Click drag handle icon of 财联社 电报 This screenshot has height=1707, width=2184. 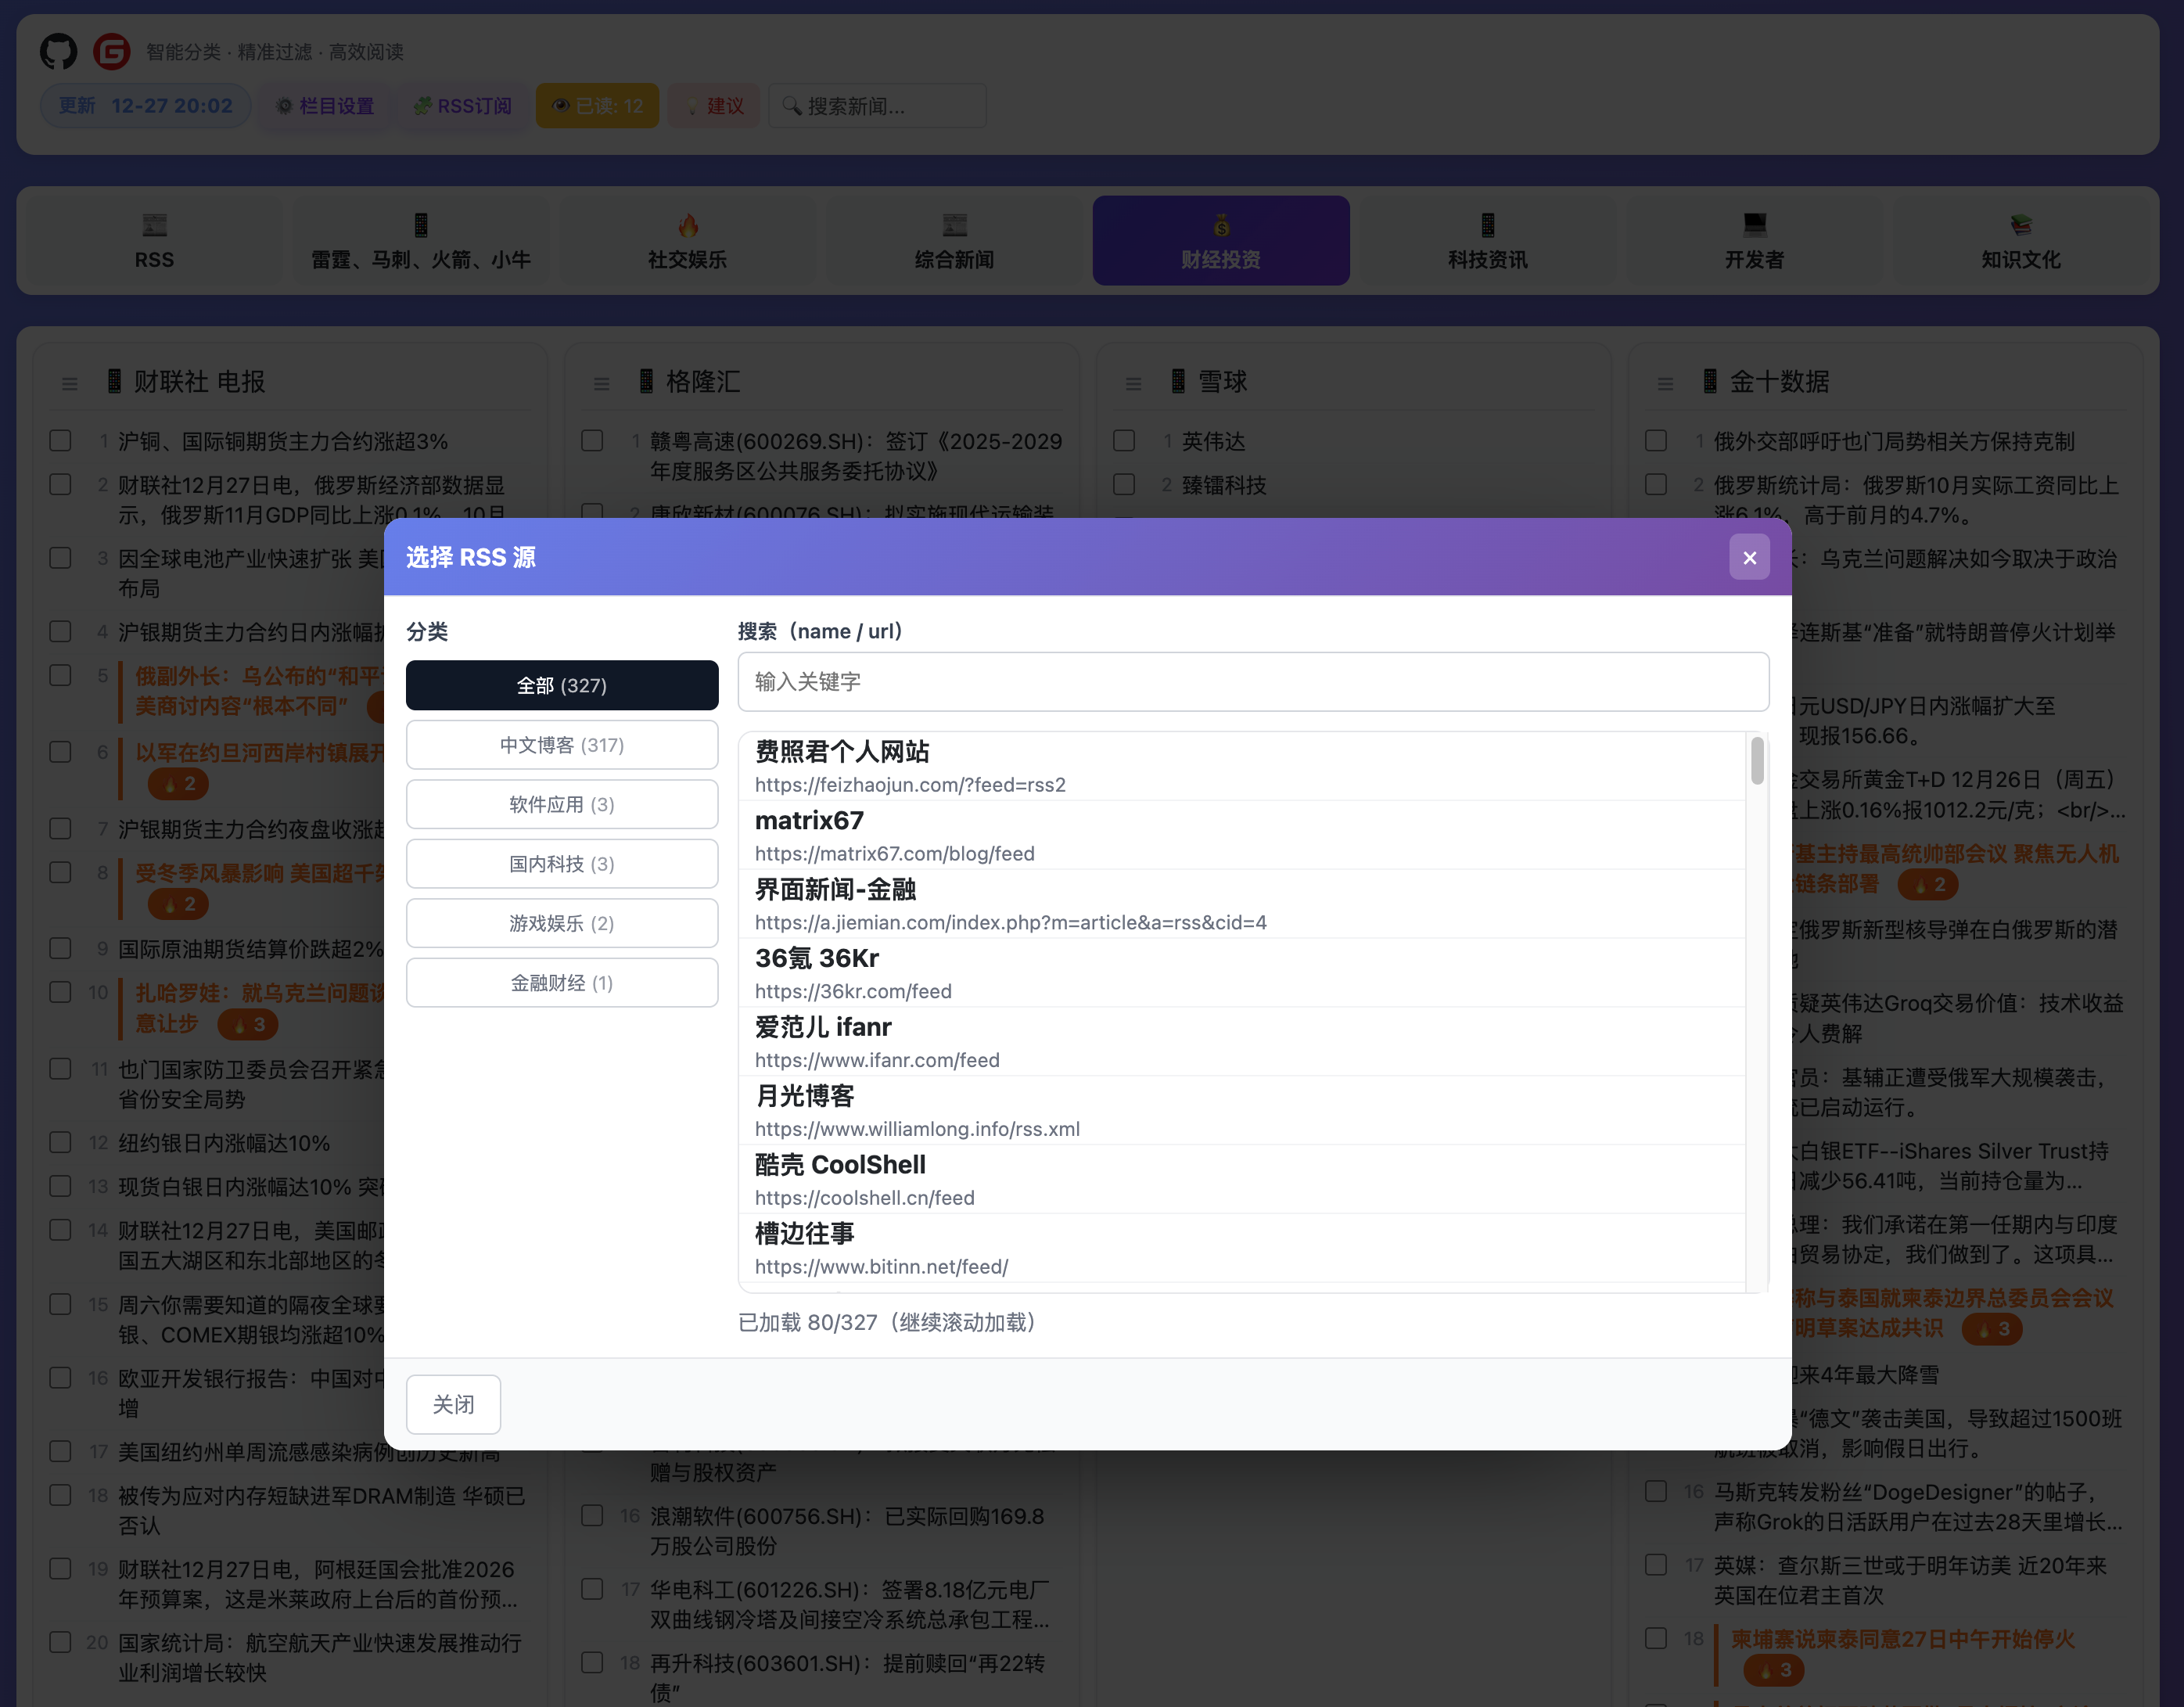[x=70, y=383]
